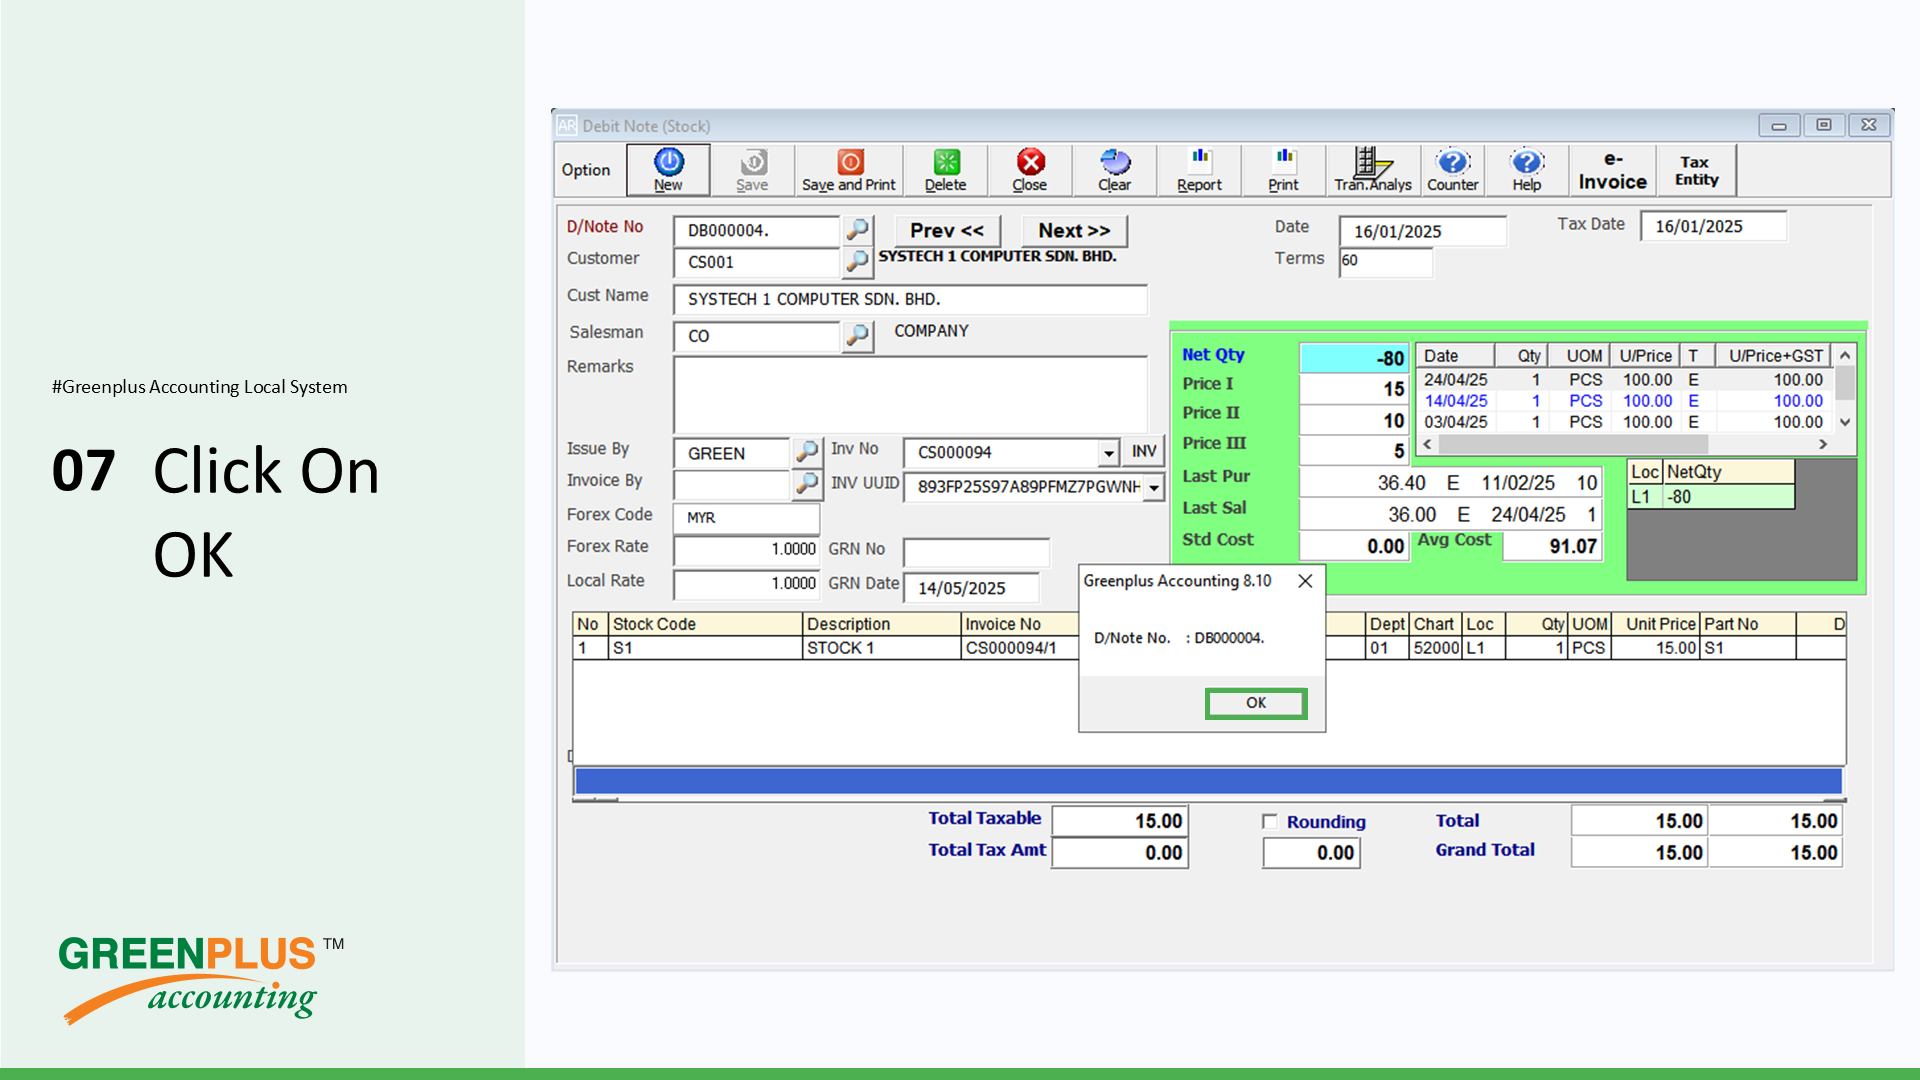Click the blue grid horizontal scrollbar

pyautogui.click(x=1208, y=781)
